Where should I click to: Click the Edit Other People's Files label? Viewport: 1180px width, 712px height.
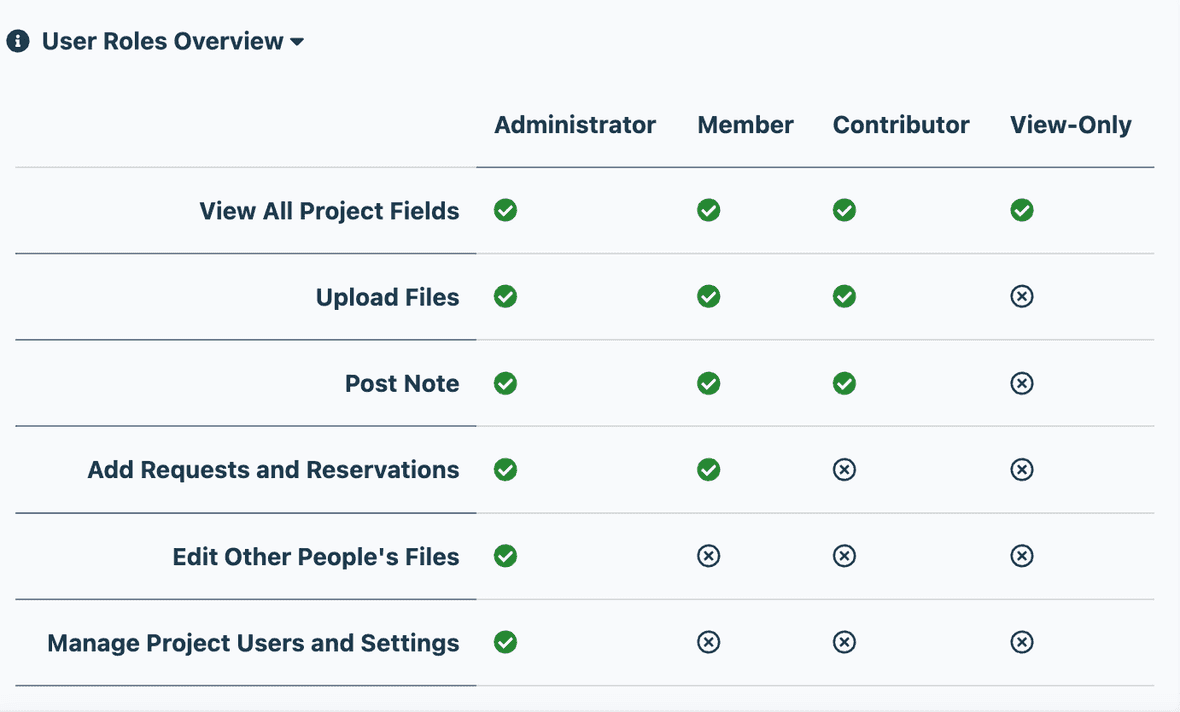click(x=316, y=556)
